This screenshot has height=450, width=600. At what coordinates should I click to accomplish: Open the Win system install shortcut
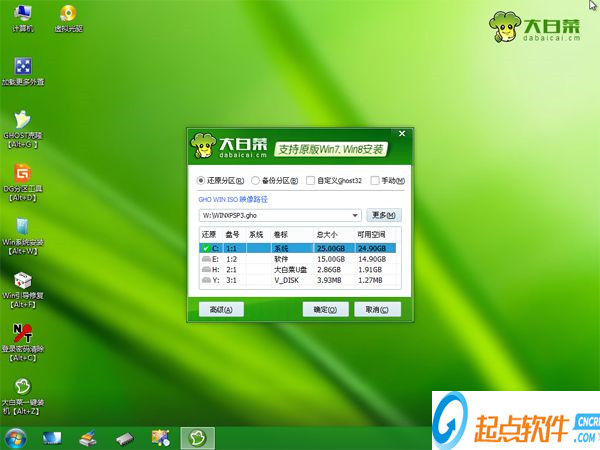(23, 236)
